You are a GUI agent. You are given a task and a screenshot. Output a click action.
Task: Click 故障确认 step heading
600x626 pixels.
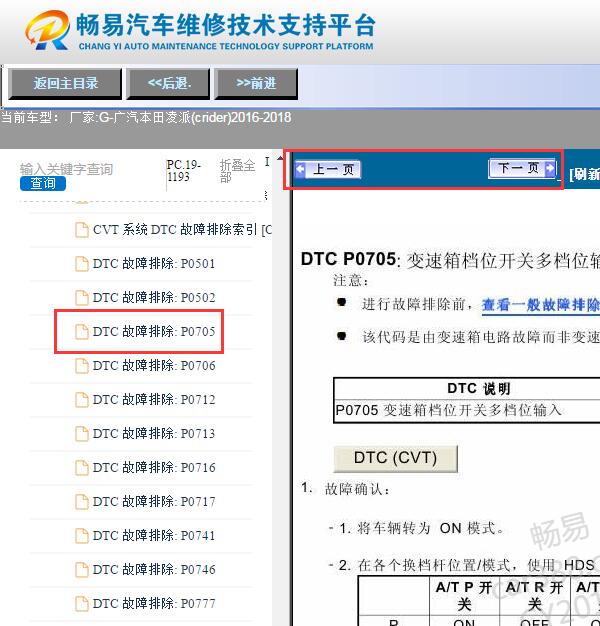357,489
